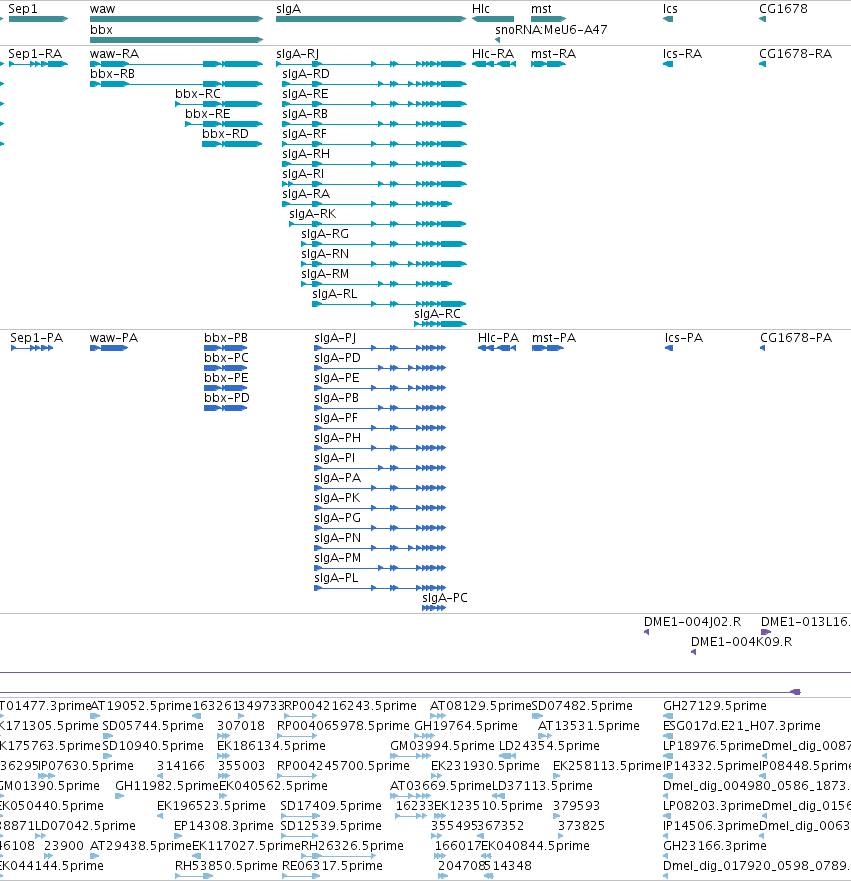Select transcript slgA-RG
The height and width of the screenshot is (881, 851).
384,244
